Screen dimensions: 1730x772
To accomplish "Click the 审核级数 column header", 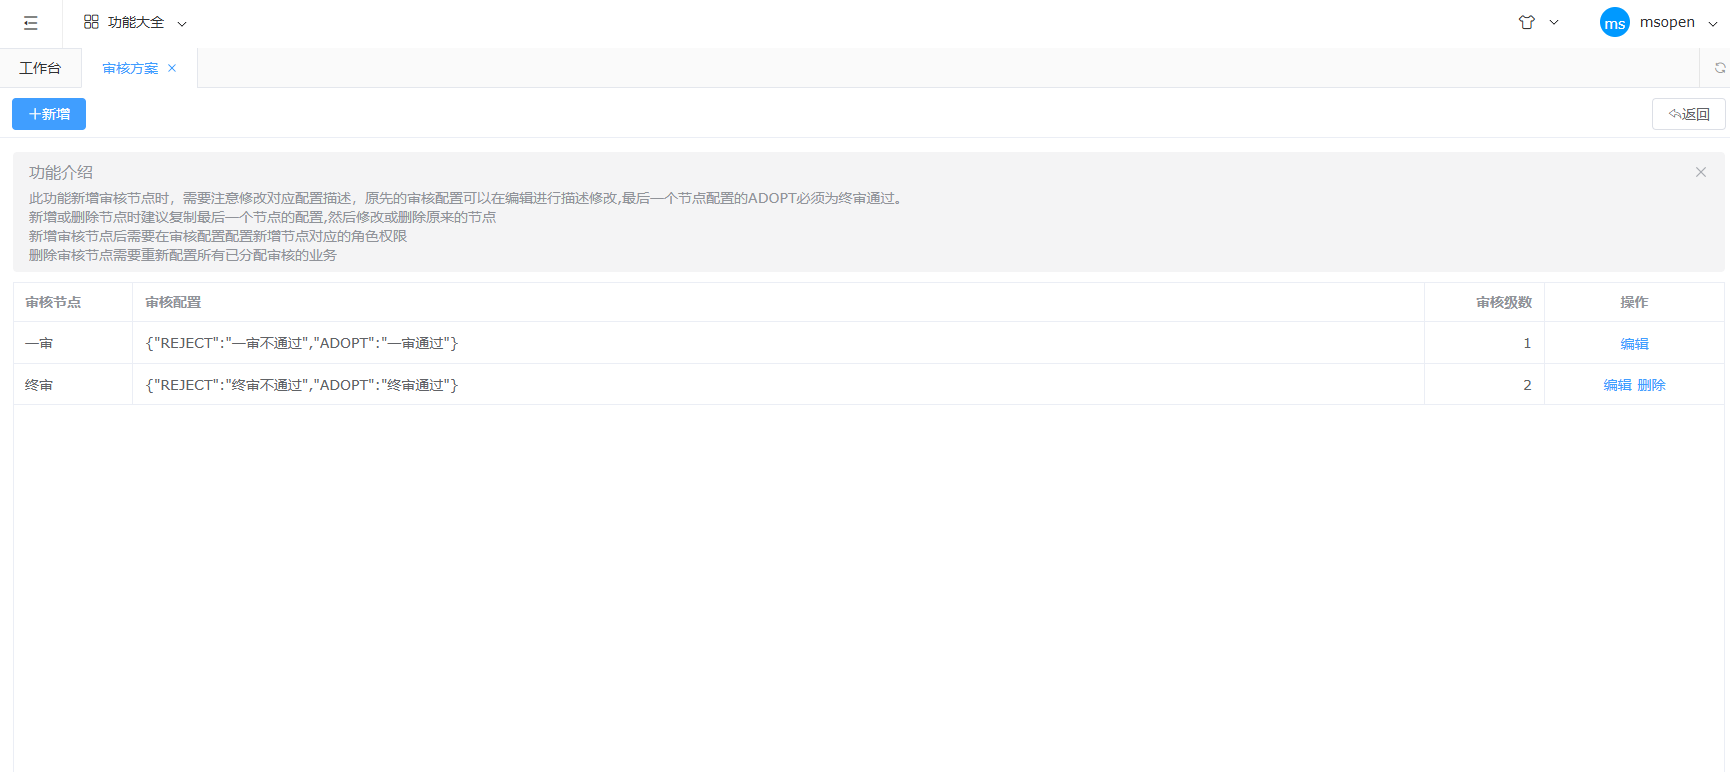I will pos(1503,302).
